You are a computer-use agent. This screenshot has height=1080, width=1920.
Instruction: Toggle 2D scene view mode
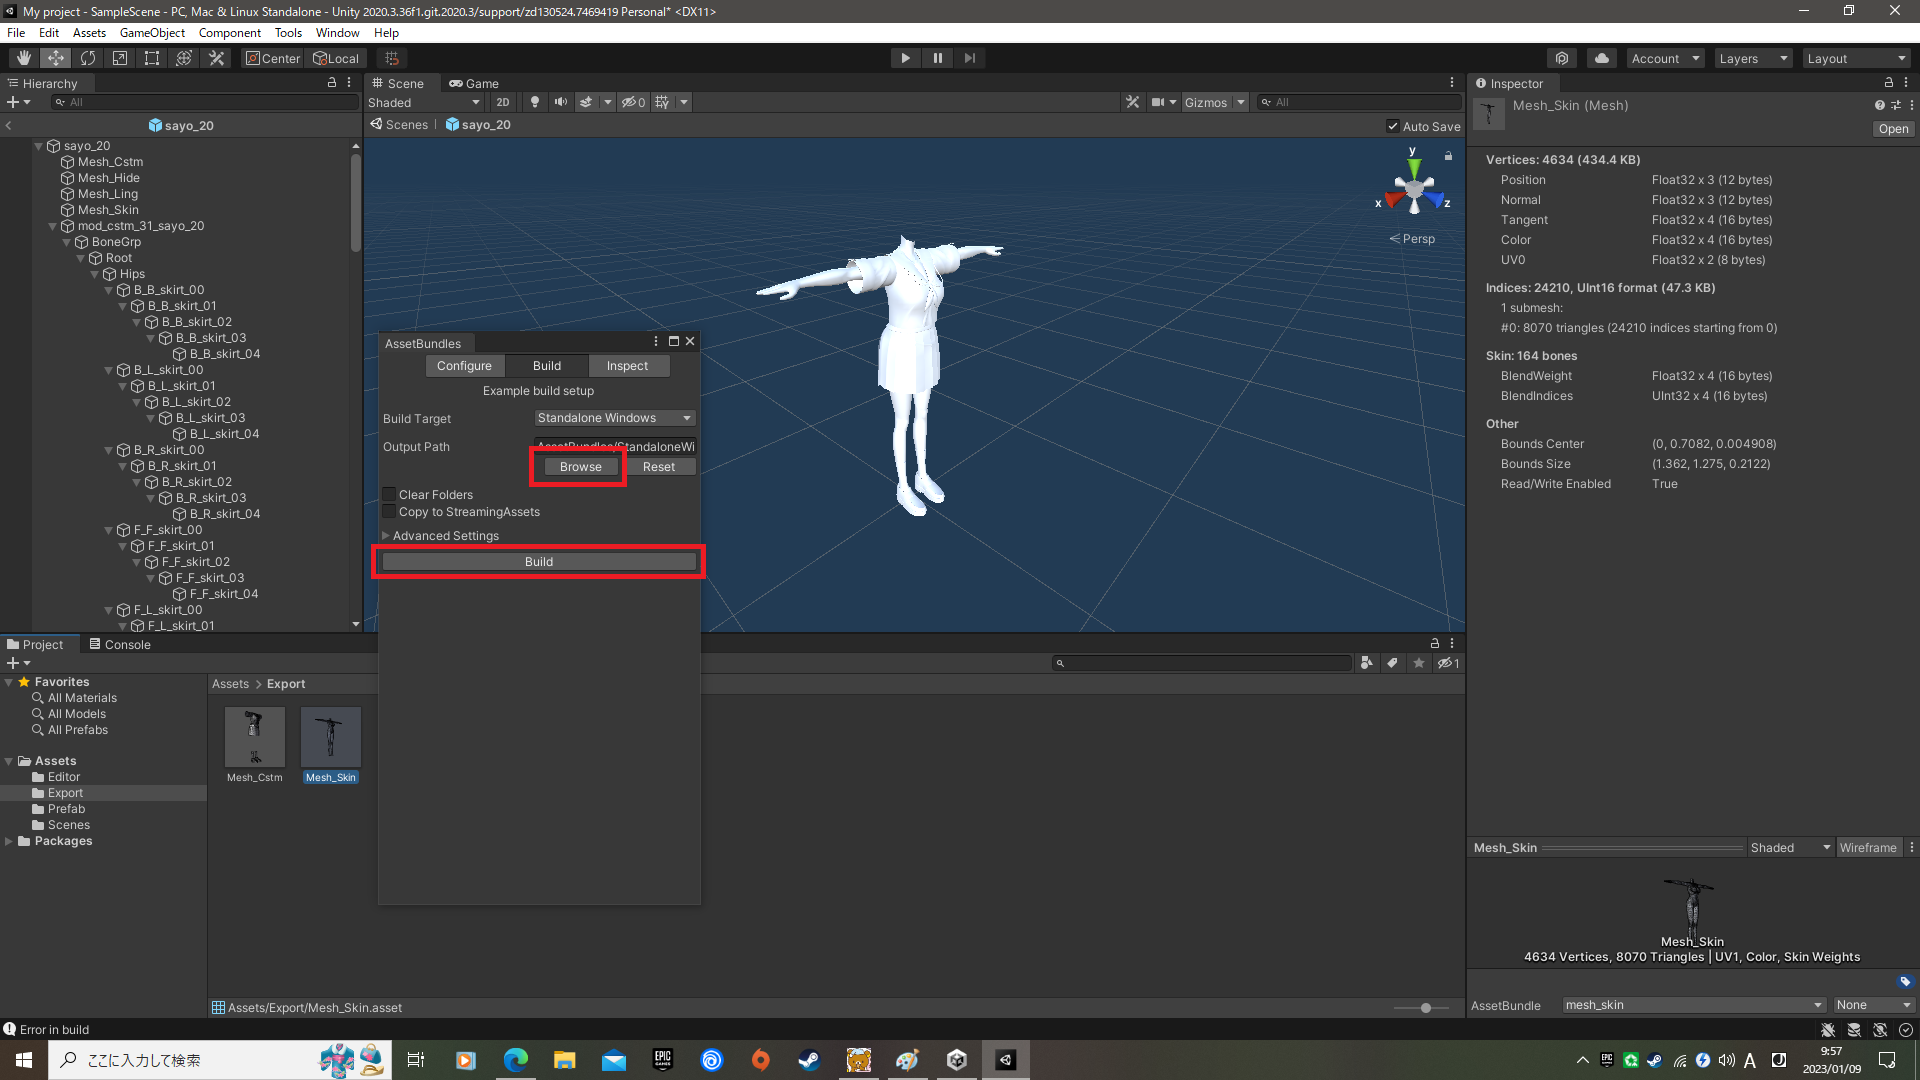503,102
